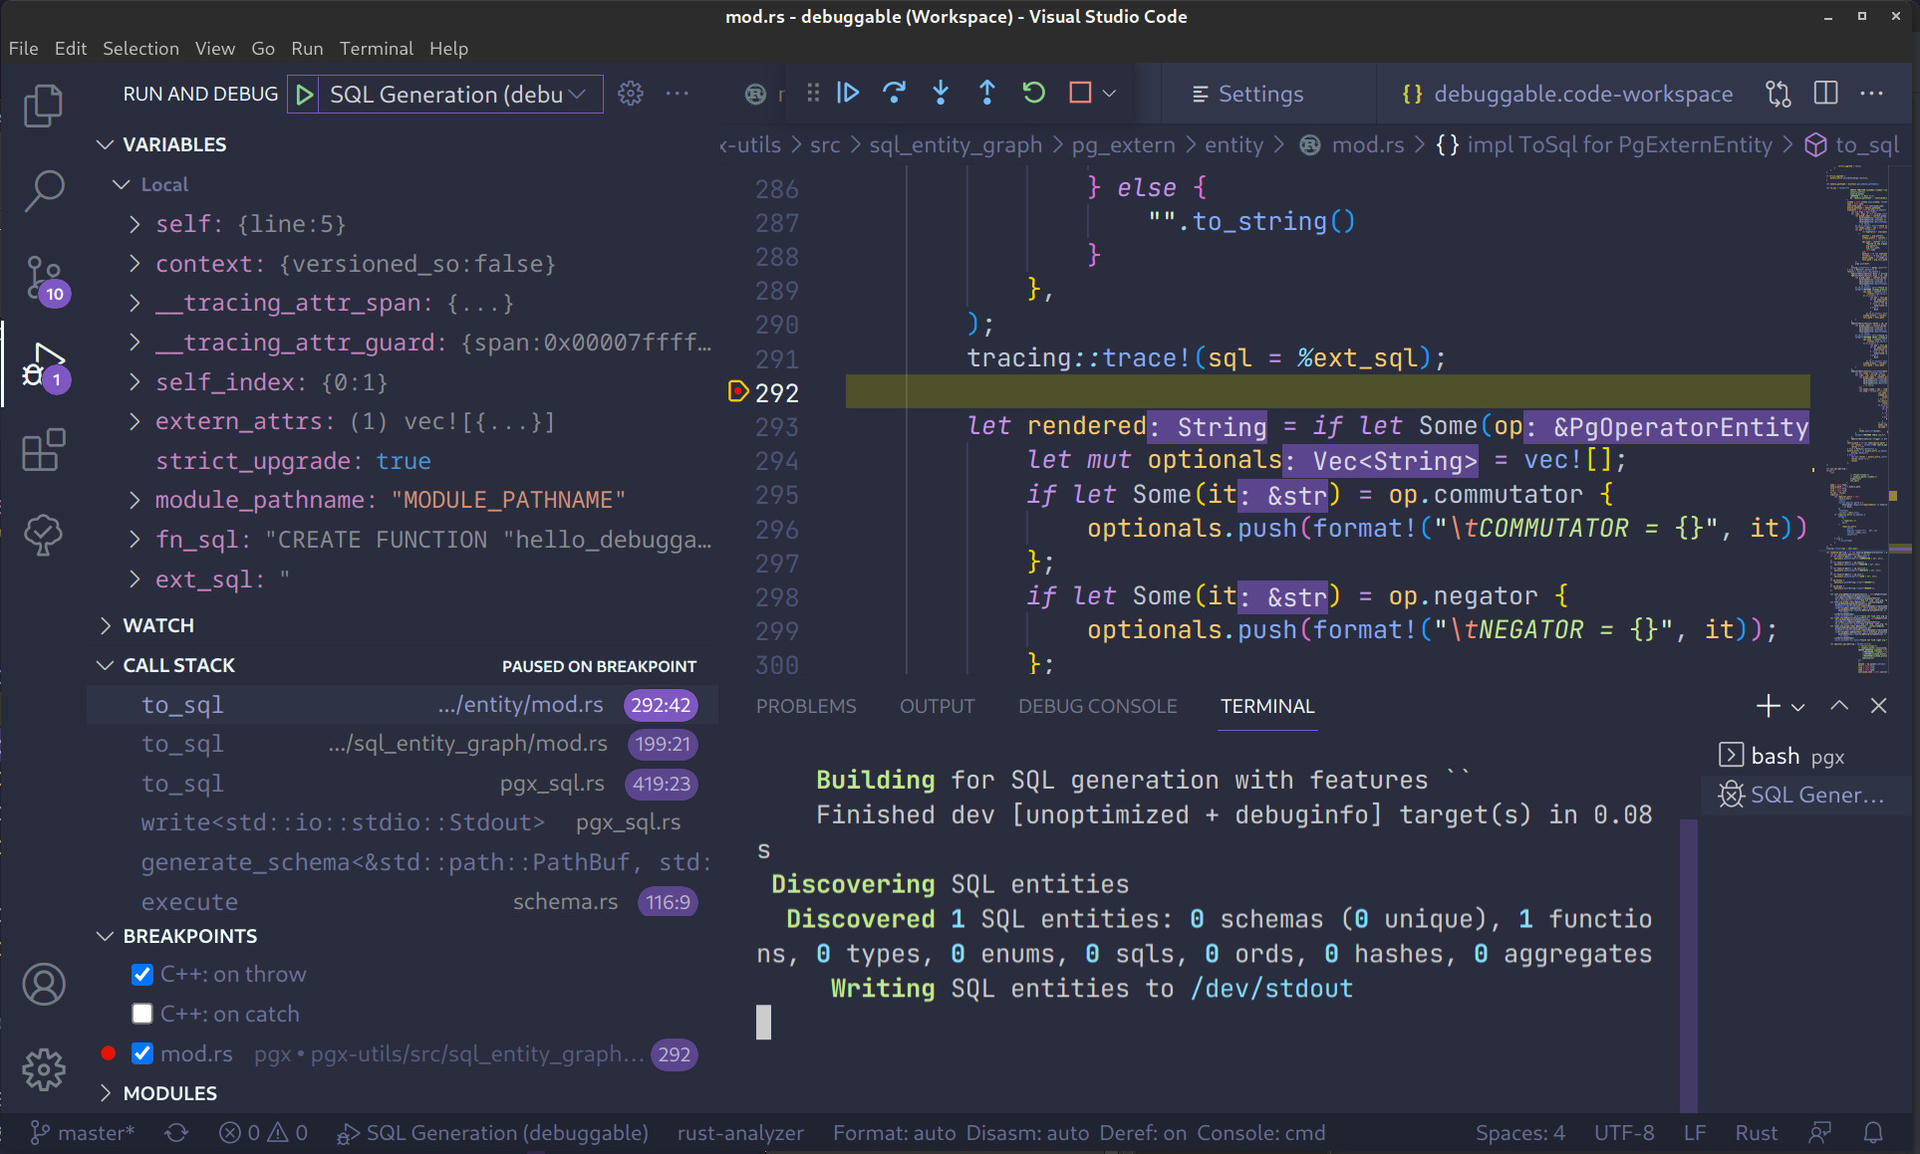Open the debug configuration dropdown
The image size is (1920, 1154).
(577, 93)
